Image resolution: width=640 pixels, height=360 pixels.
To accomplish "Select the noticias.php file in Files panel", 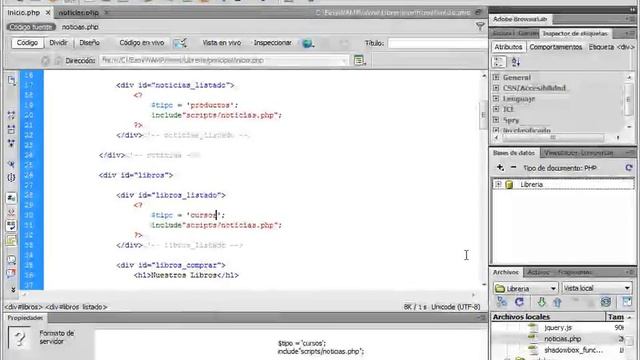I will [563, 339].
